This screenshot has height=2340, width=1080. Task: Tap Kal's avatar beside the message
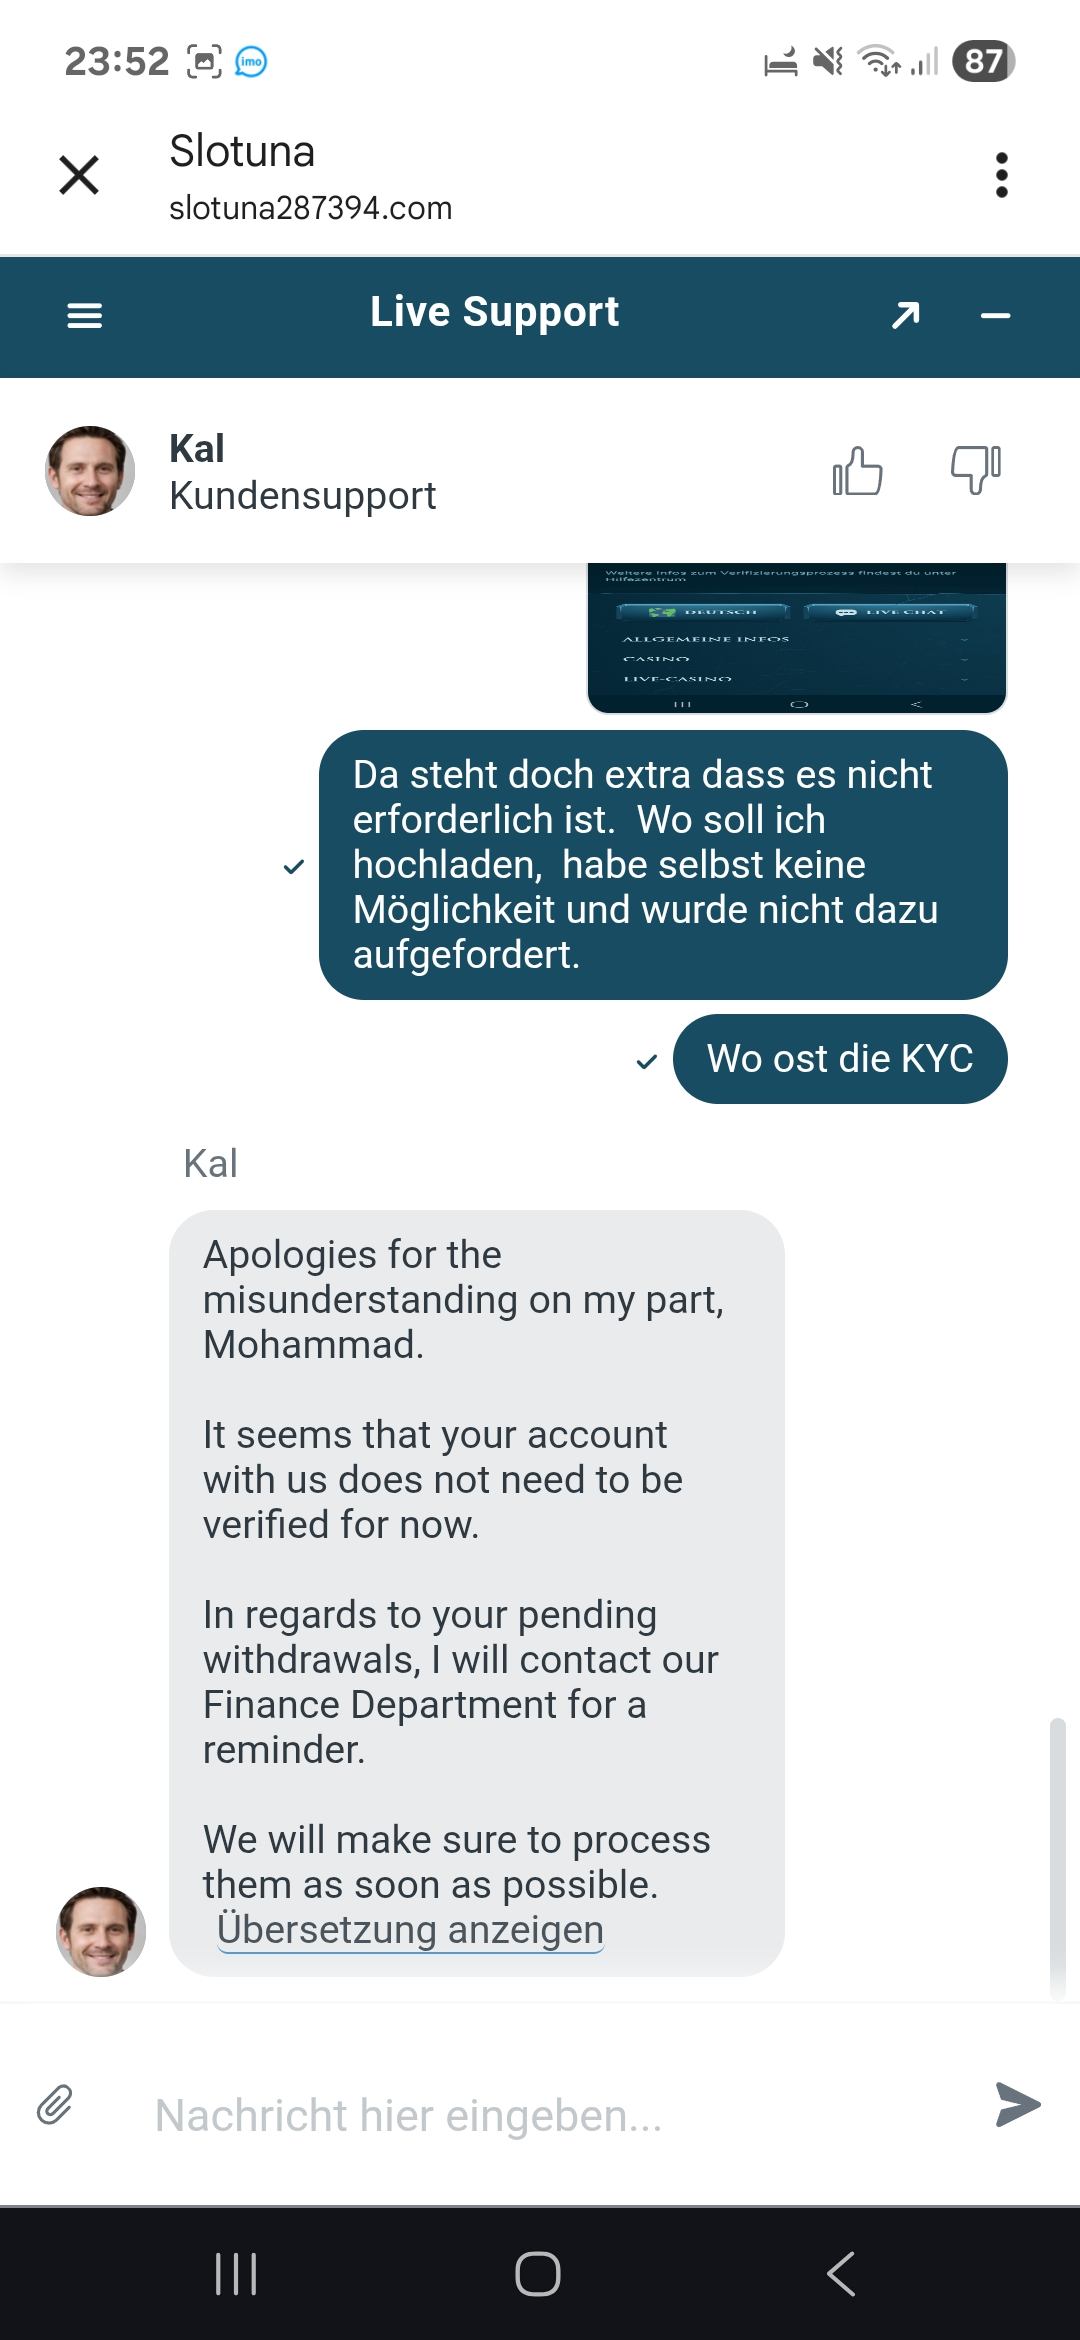(101, 1932)
